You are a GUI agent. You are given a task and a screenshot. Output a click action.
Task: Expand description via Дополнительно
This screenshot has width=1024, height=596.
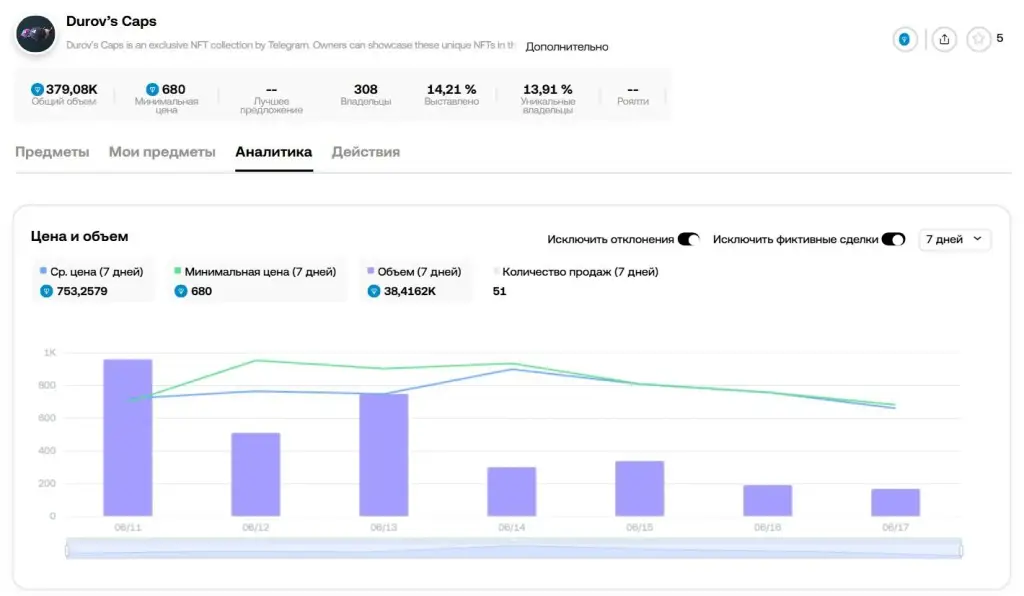[567, 46]
